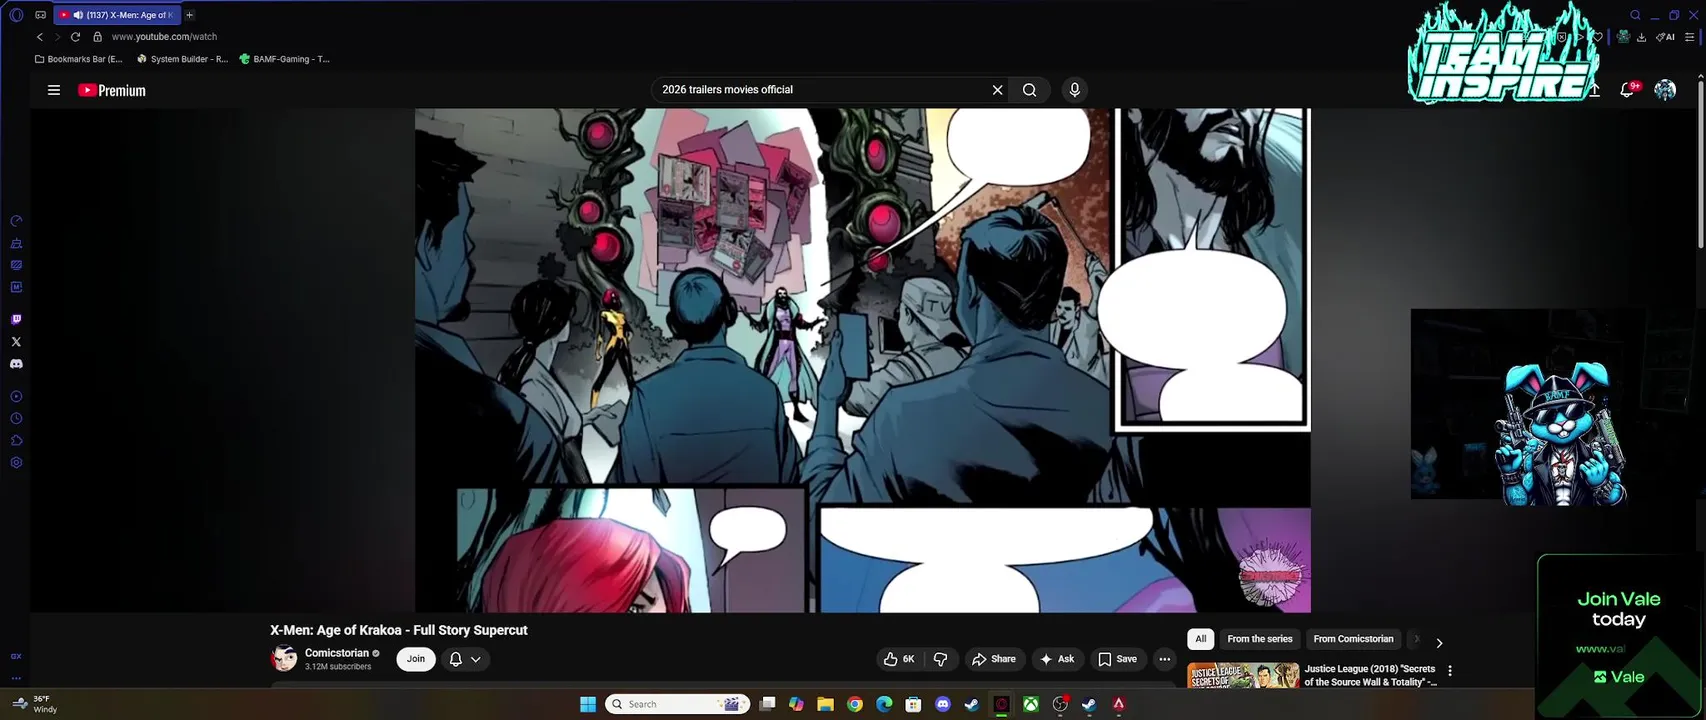Share the X-Men Krakoa video

click(x=994, y=659)
